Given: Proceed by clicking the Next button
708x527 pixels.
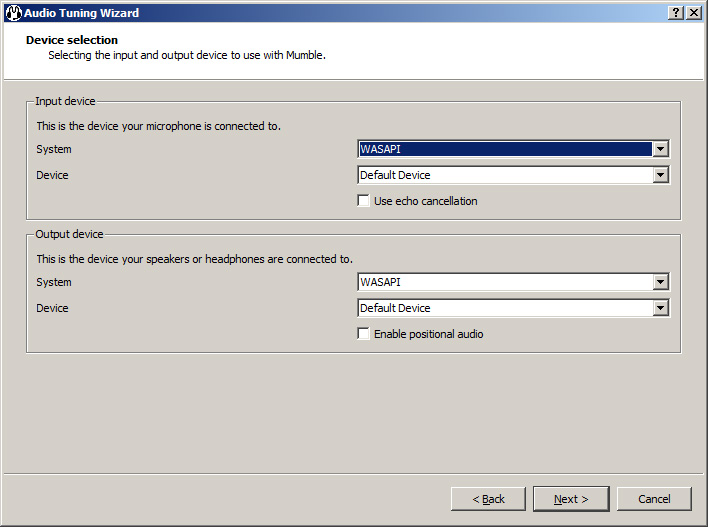Looking at the screenshot, I should click(571, 499).
